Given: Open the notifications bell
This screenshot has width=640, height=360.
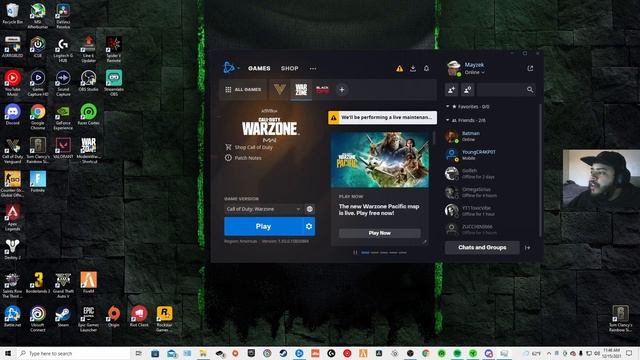Looking at the screenshot, I should (427, 69).
